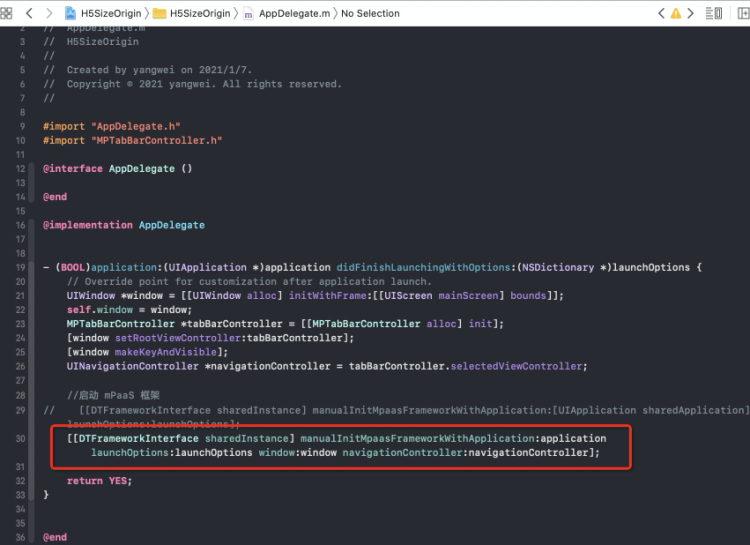Add a new editor pane on right
The image size is (750, 545).
[x=743, y=13]
